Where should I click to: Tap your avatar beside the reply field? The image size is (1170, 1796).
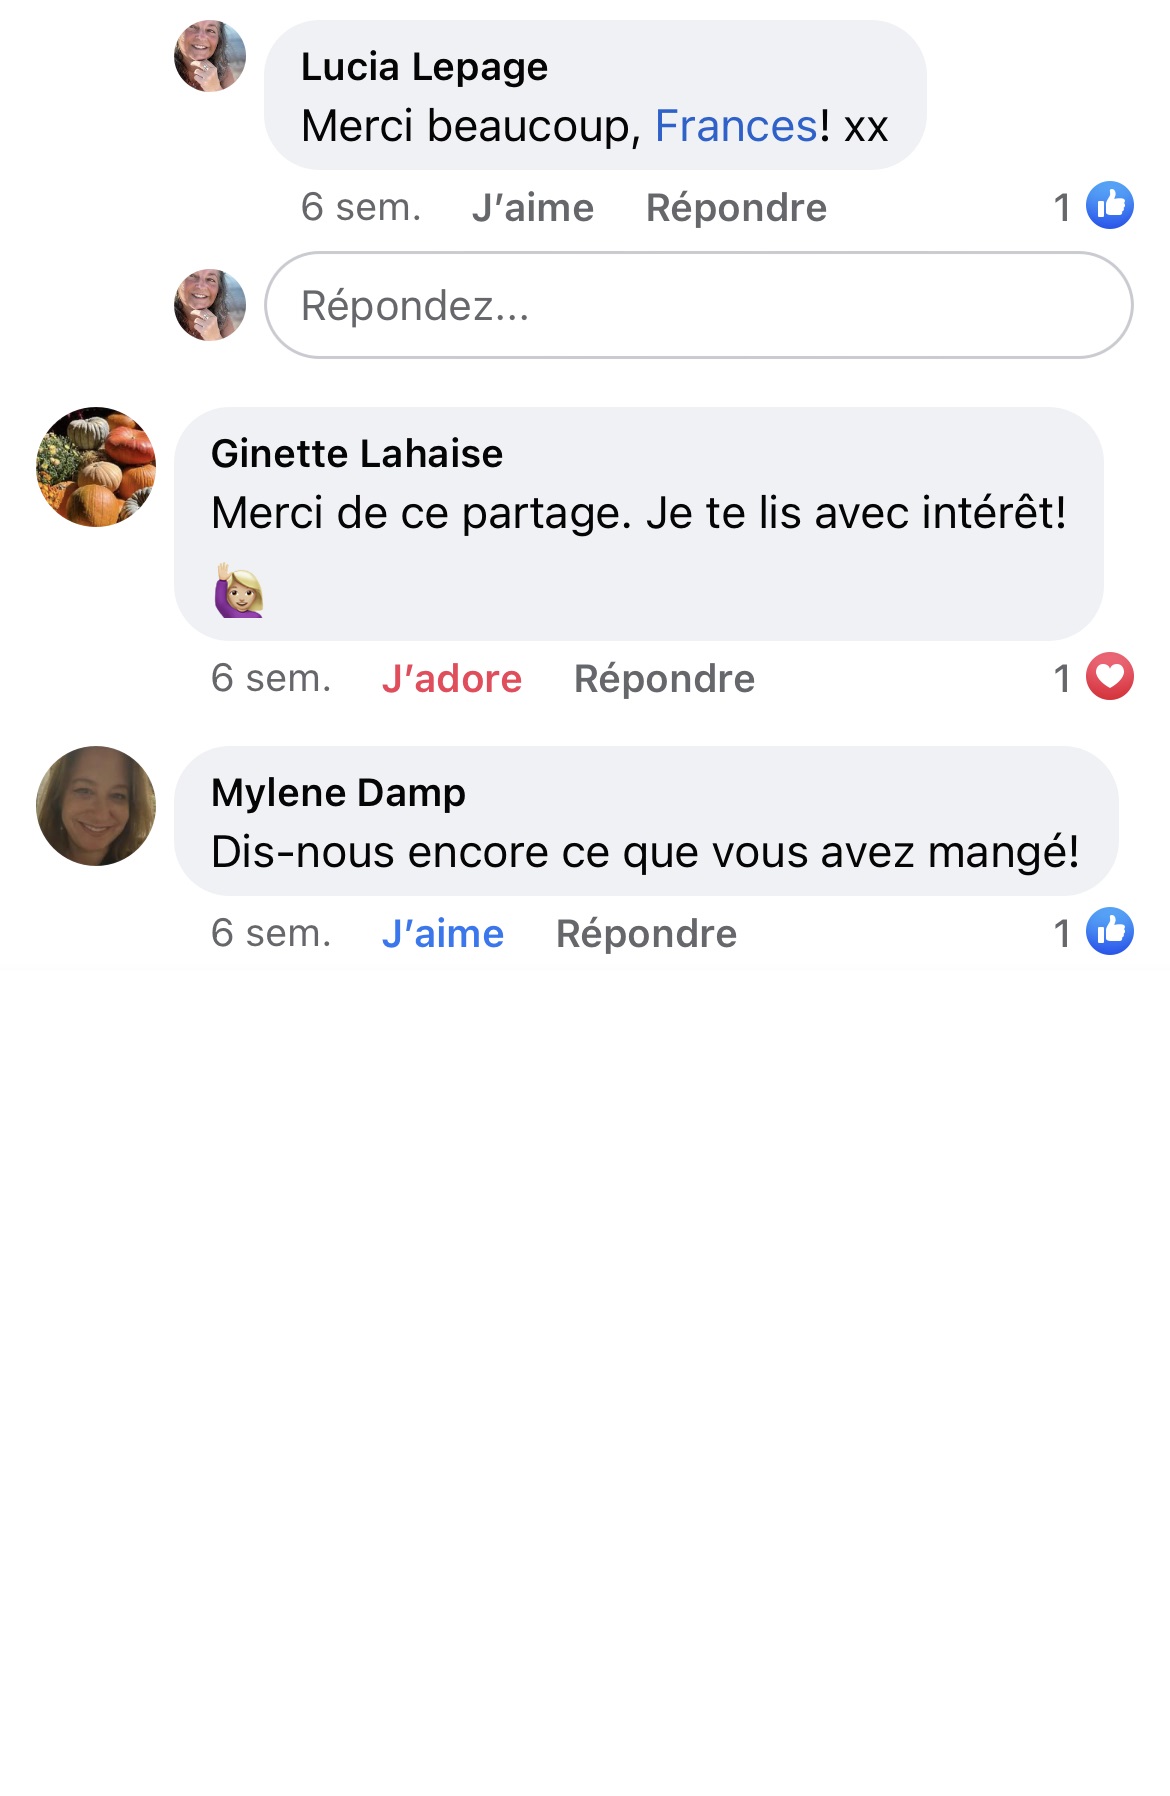[x=210, y=305]
